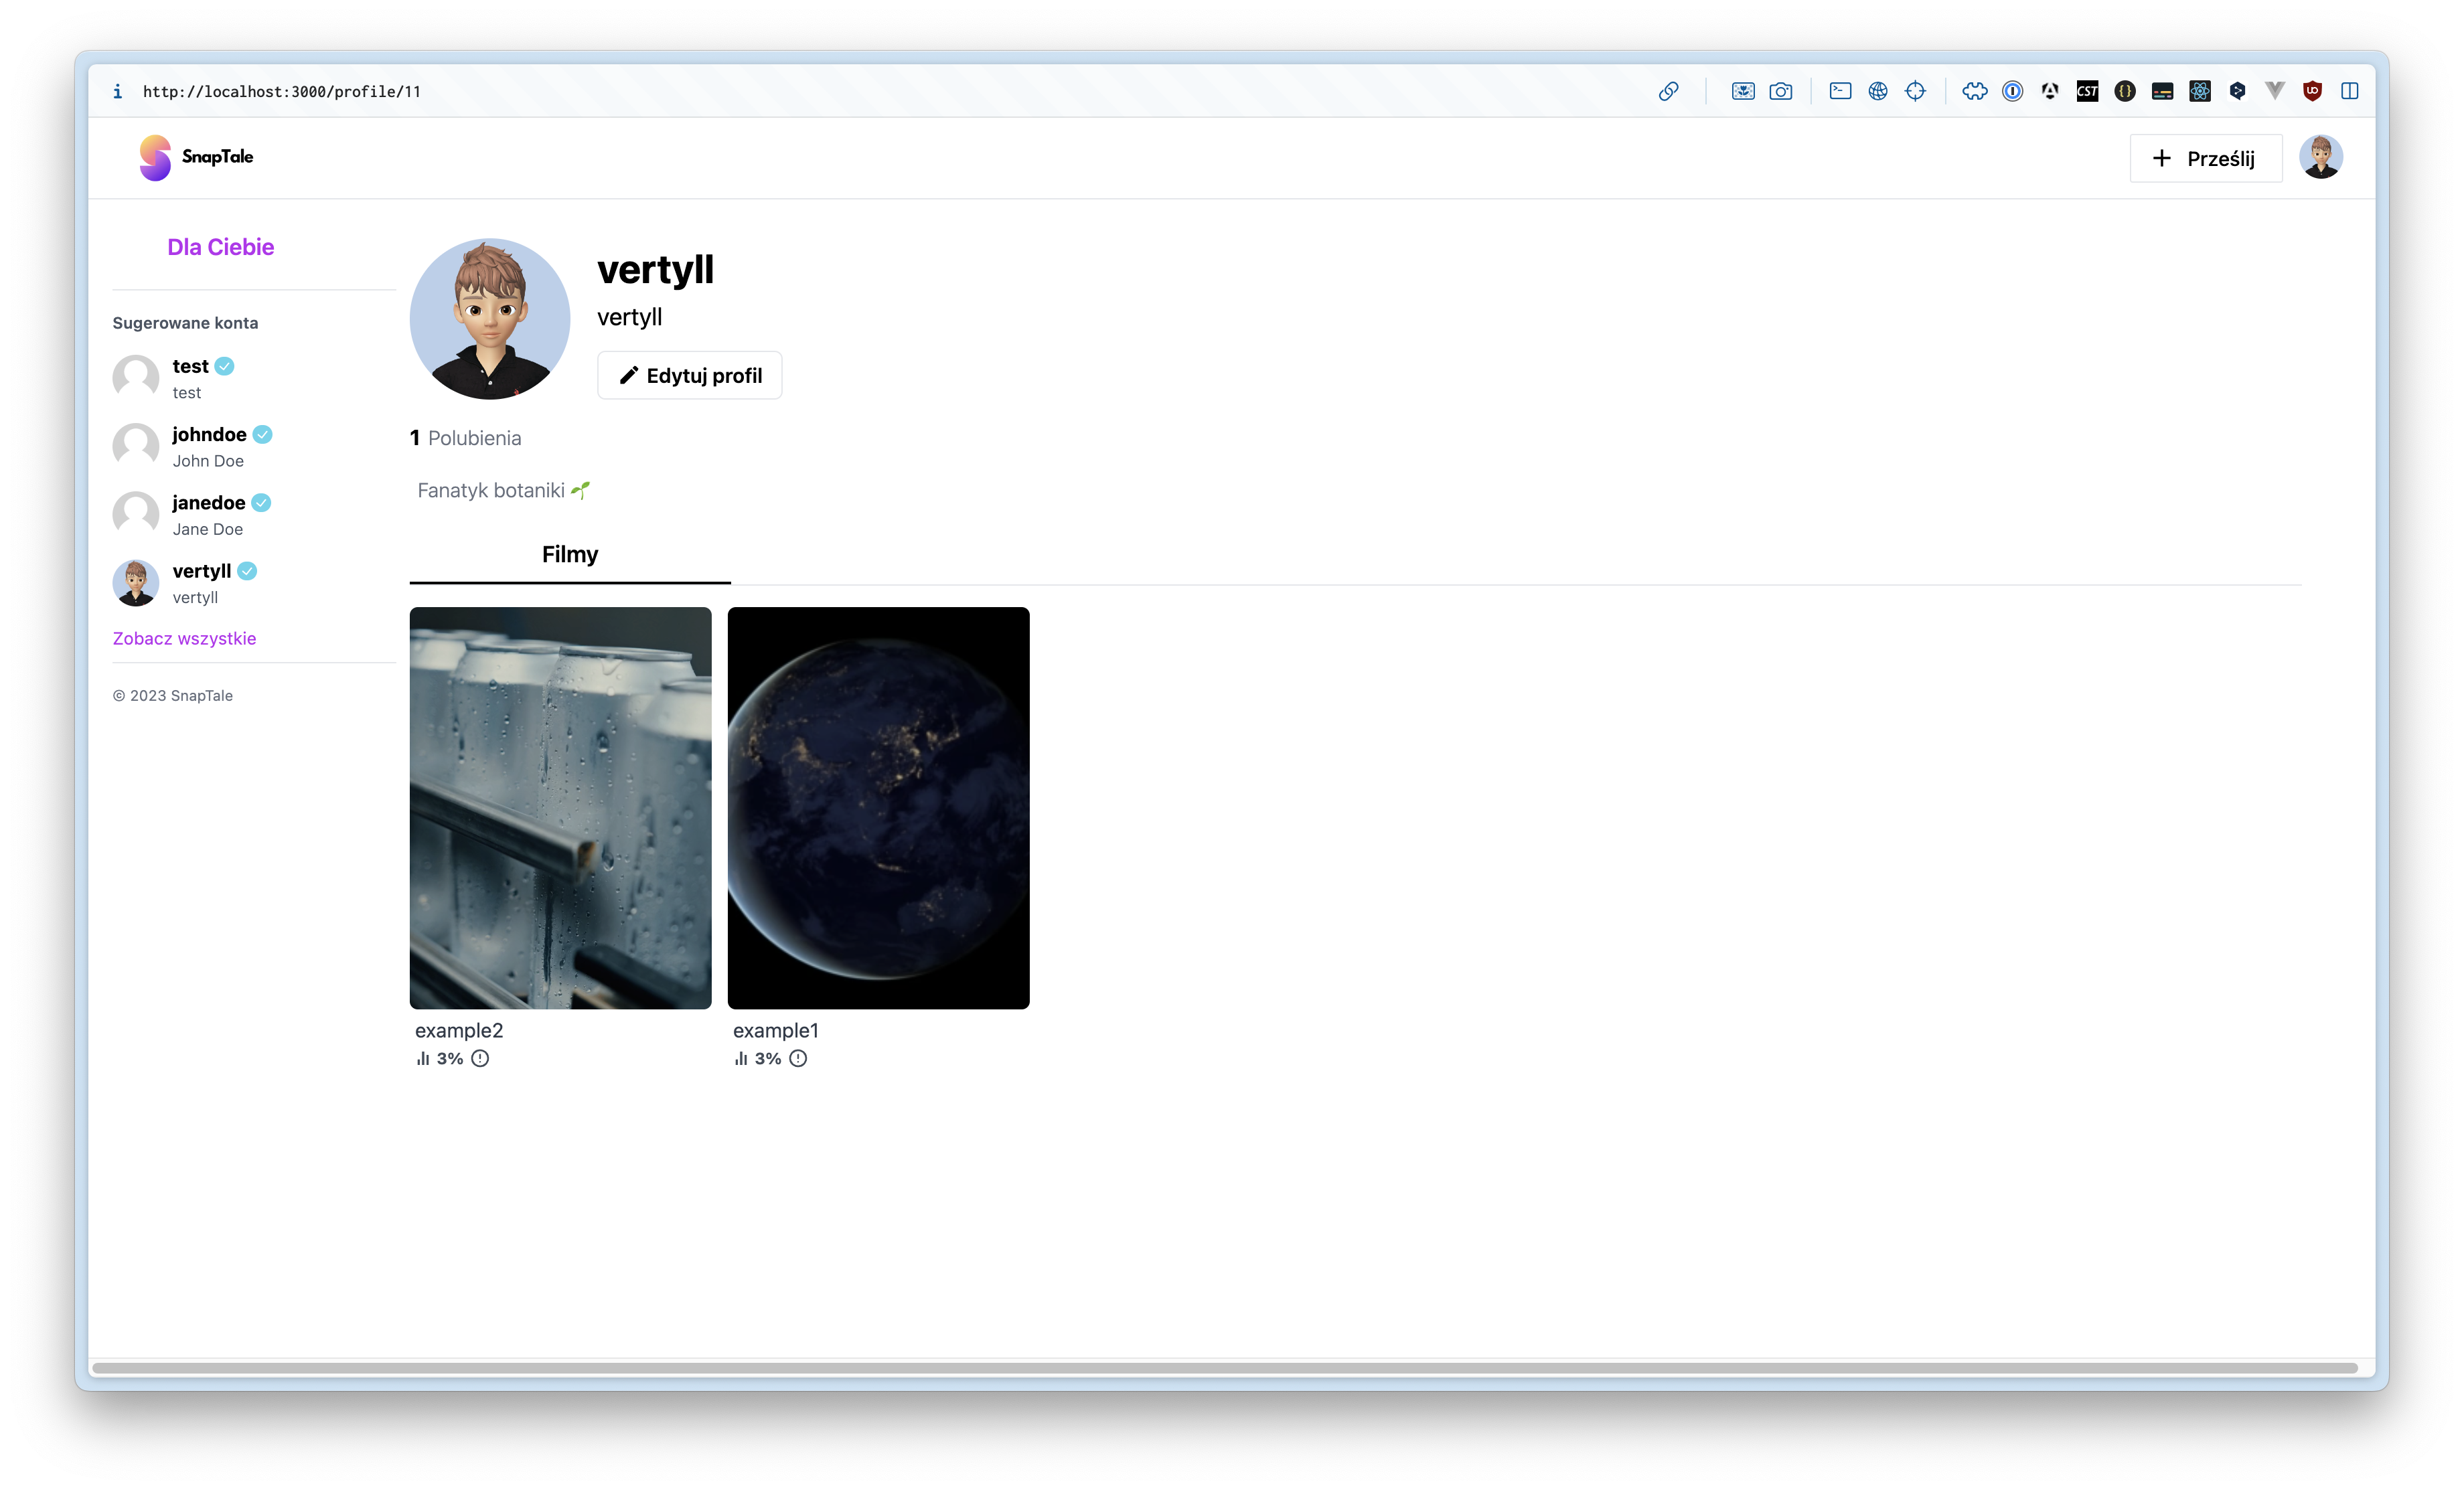Click the Zobacz wszystkie link
Image resolution: width=2464 pixels, height=1490 pixels.
[184, 638]
